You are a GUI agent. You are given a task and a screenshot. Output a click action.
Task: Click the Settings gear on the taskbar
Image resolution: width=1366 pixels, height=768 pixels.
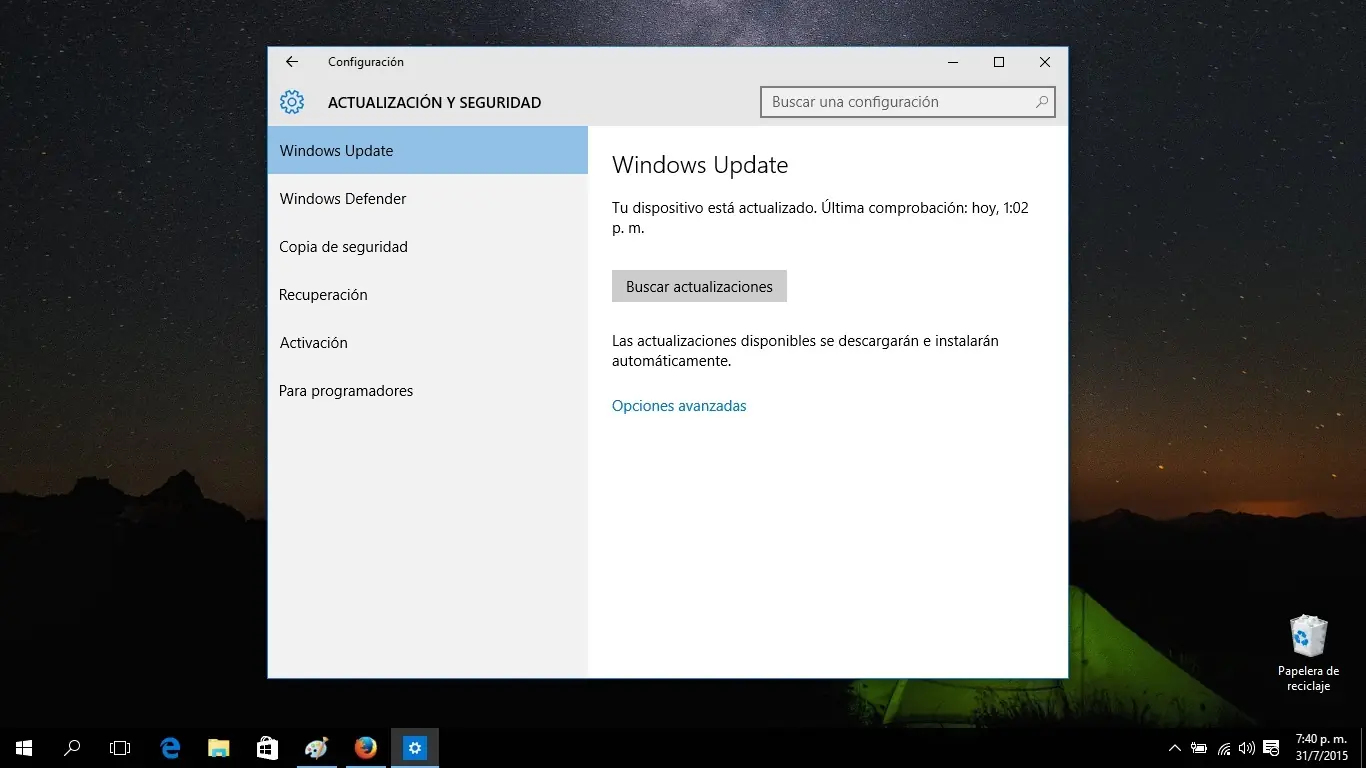(415, 748)
